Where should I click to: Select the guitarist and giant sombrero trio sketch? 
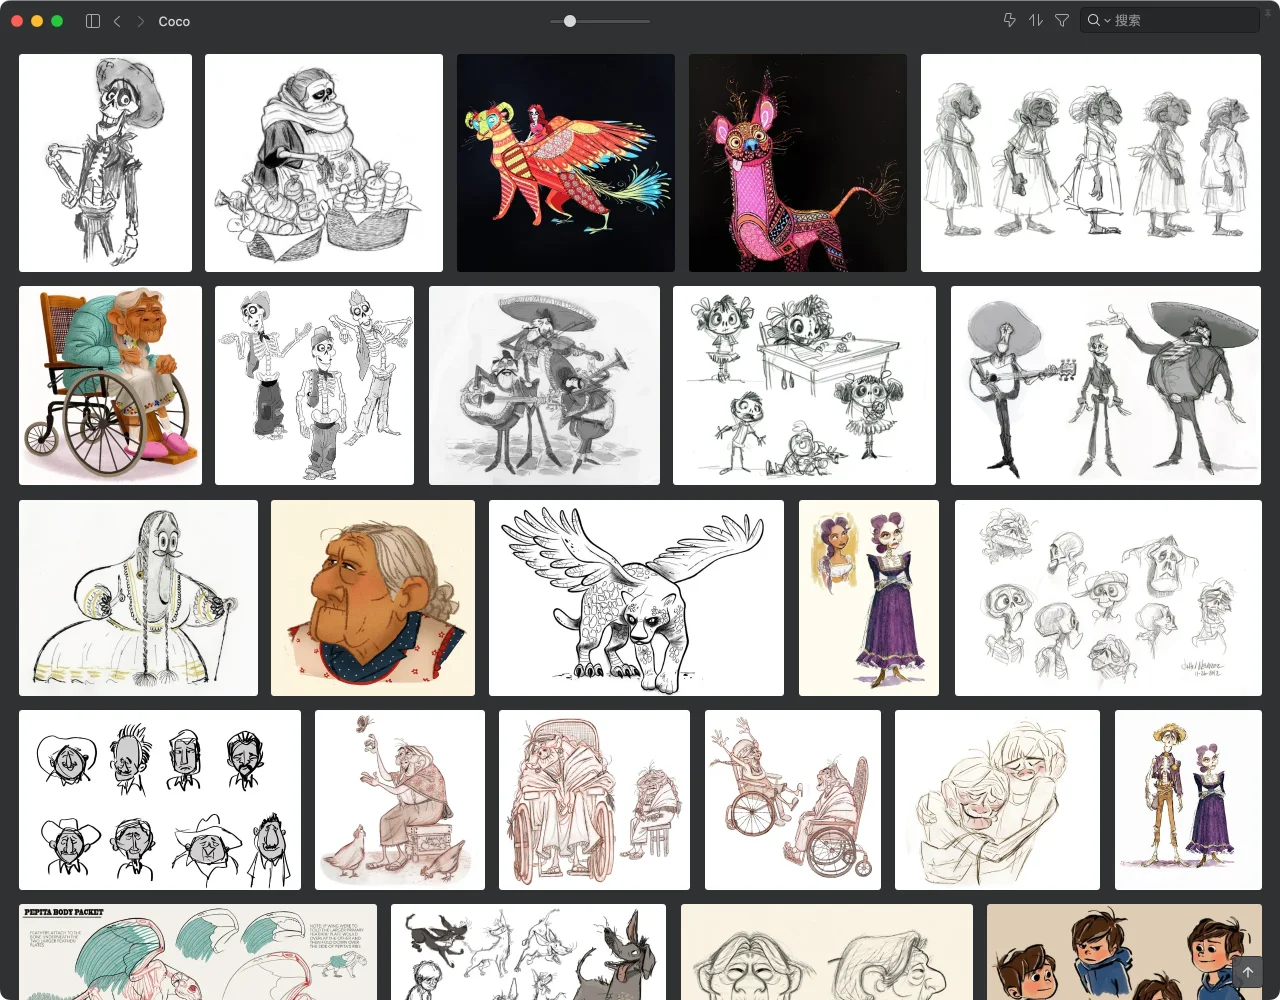[x=1106, y=386]
